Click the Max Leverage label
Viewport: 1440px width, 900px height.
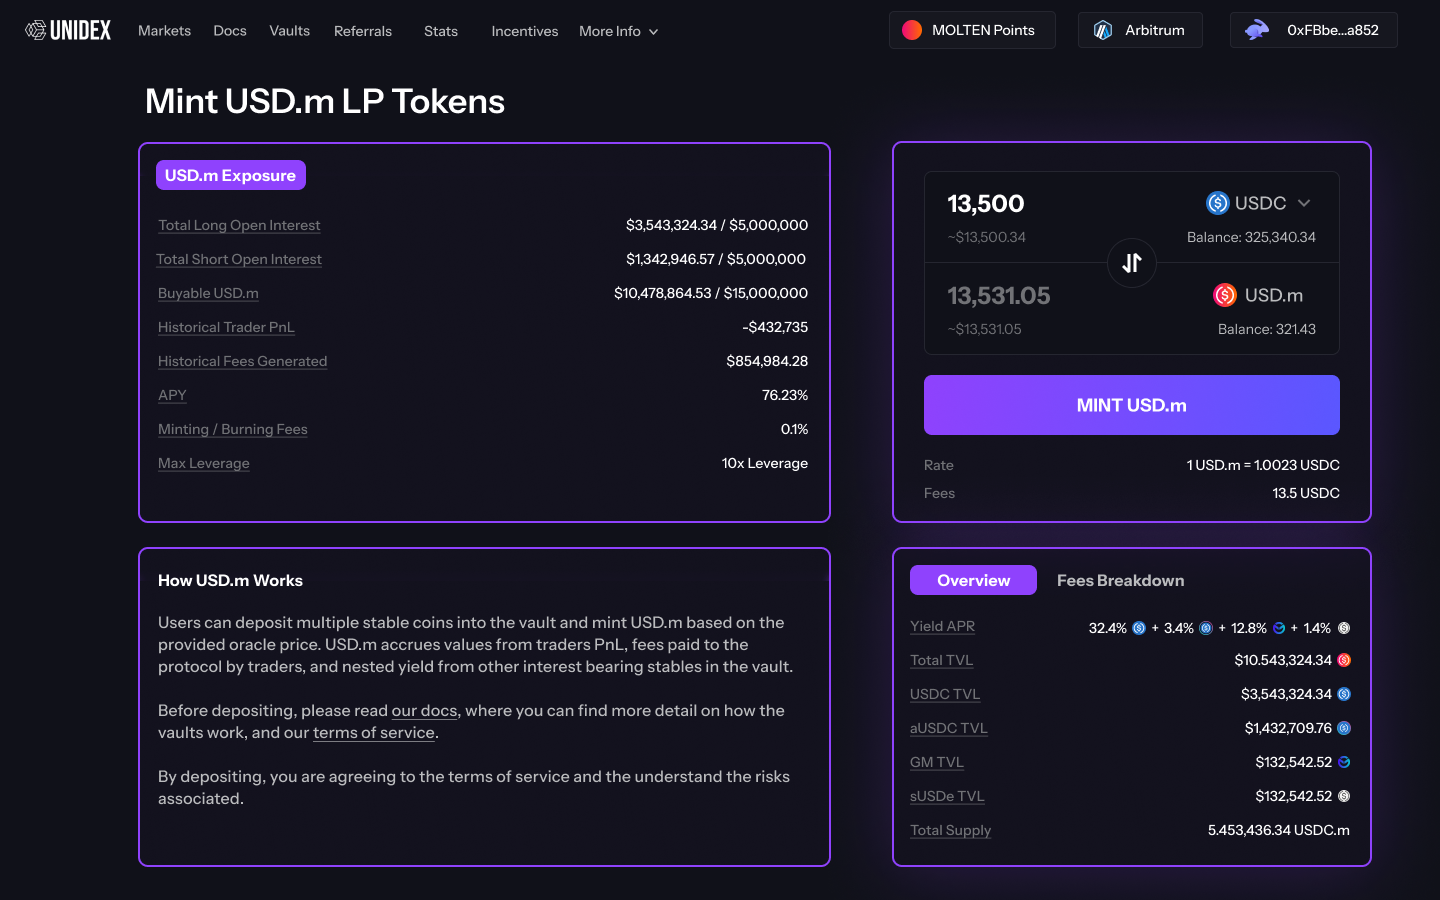(x=204, y=463)
